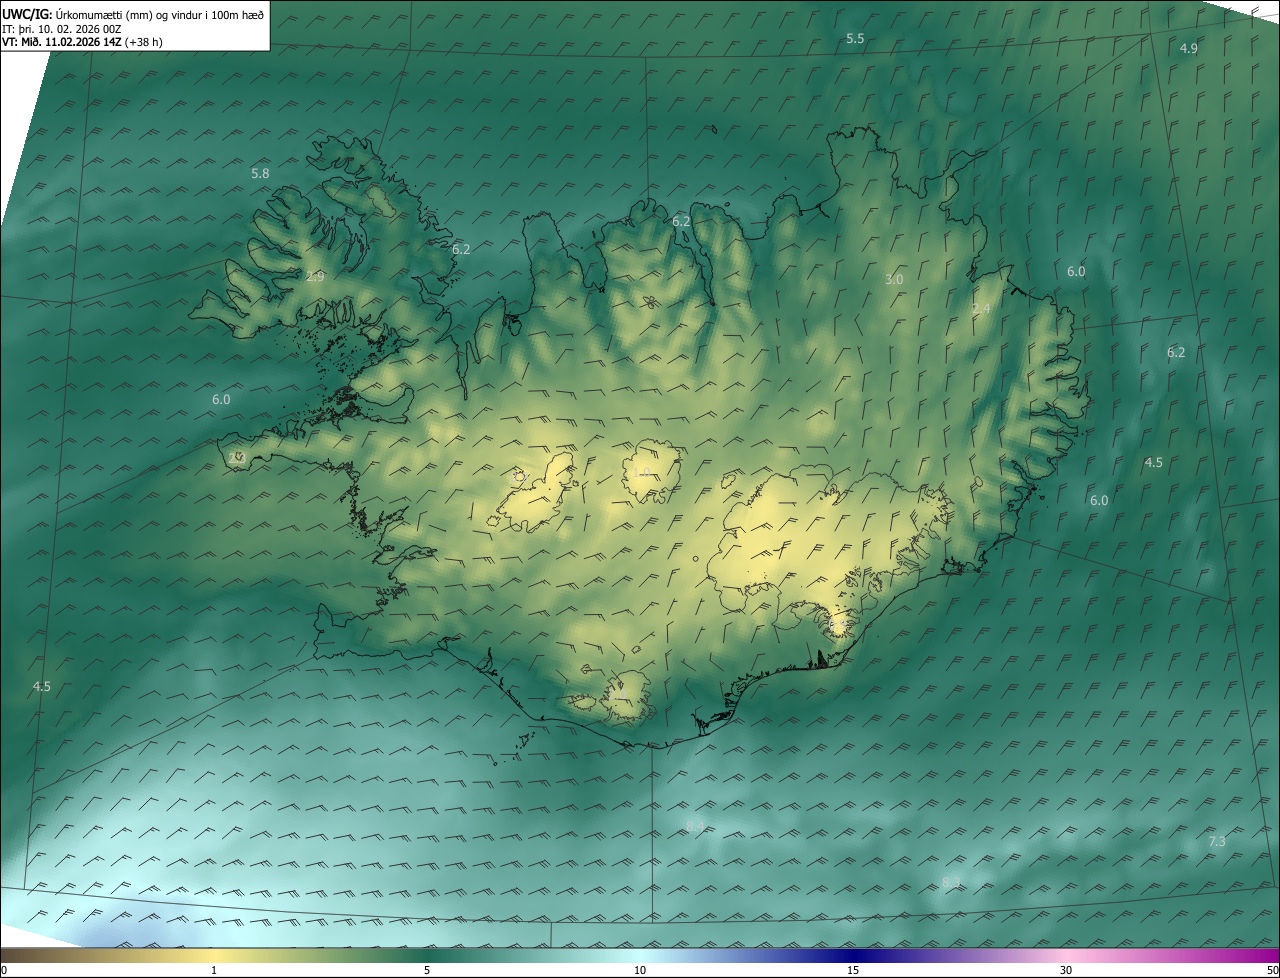
Task: Click the colorbar tick label '5'
Action: click(427, 970)
